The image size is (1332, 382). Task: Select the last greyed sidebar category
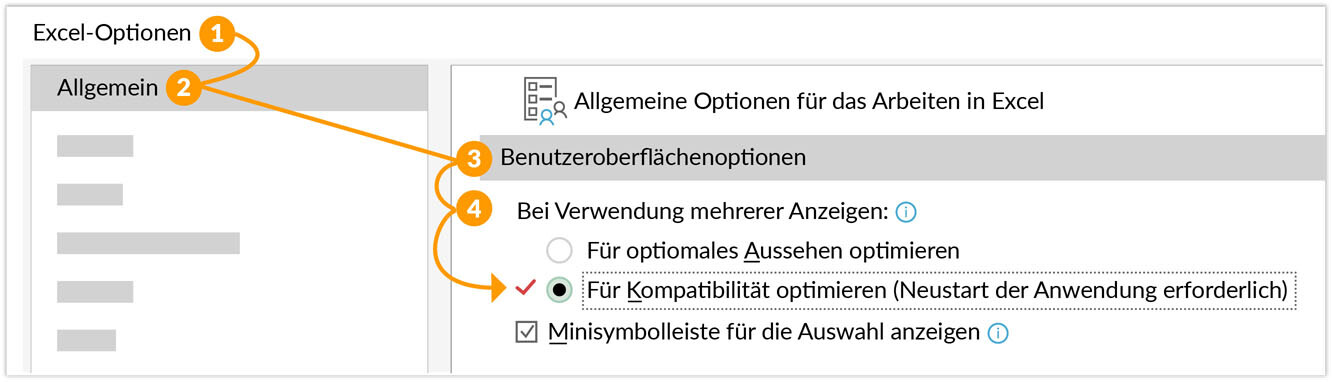coord(86,340)
